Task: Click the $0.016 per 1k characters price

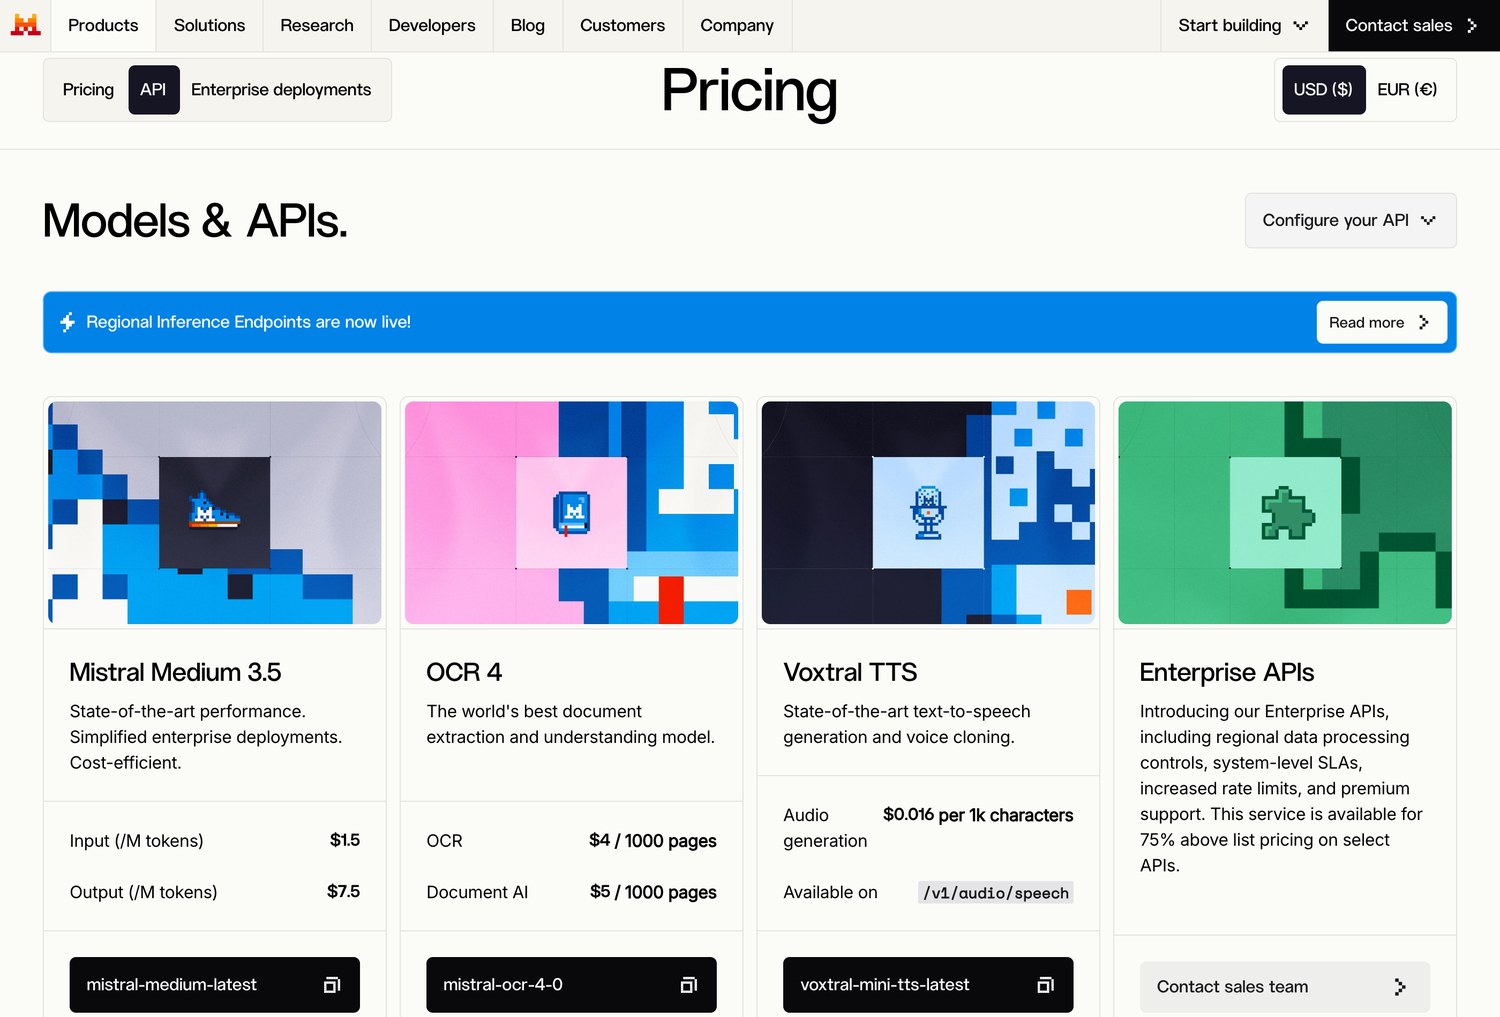Action: click(x=978, y=815)
